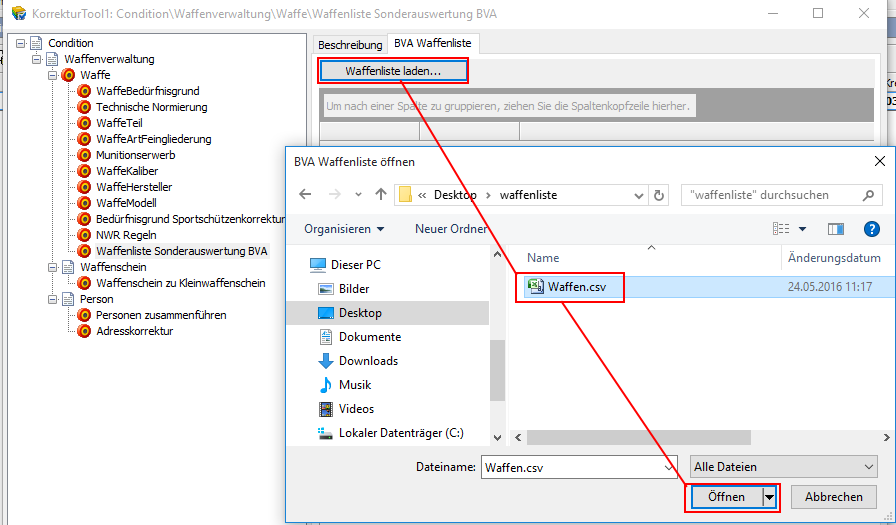Click the Waffenliste laden button

pyautogui.click(x=392, y=71)
